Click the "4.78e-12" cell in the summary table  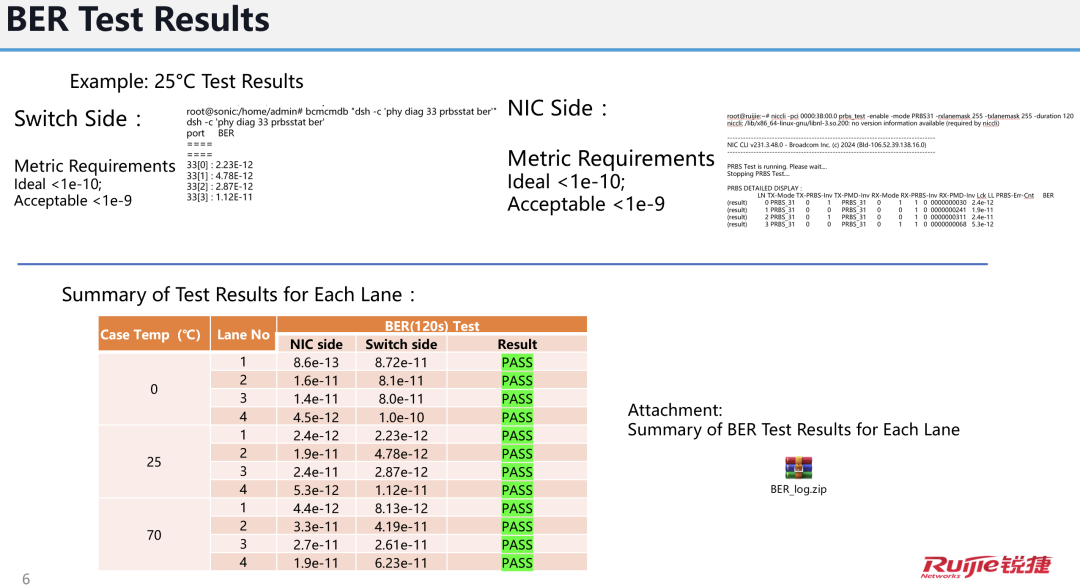pos(402,454)
